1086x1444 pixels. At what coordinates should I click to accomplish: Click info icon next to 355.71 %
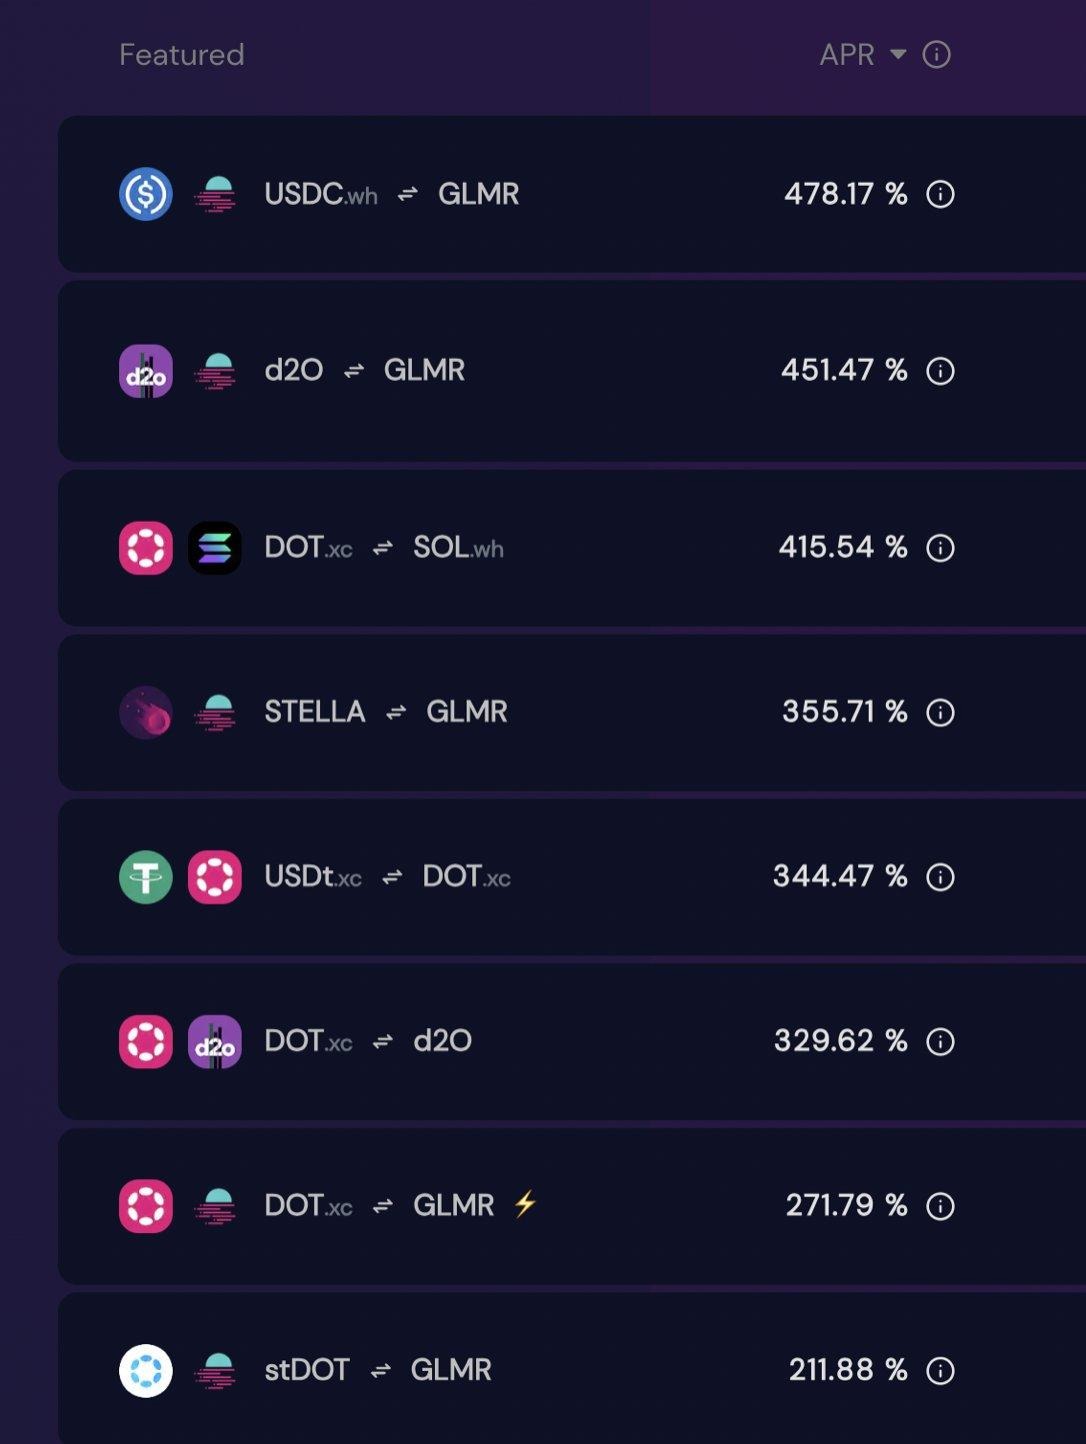pos(940,712)
